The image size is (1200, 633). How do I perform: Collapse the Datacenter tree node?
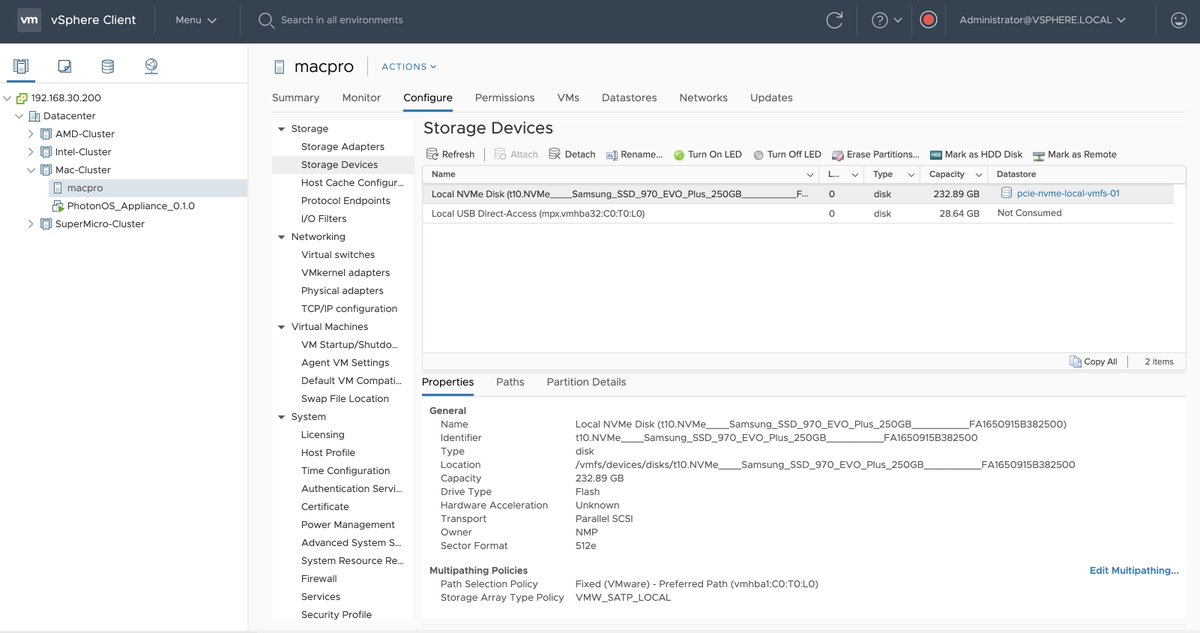click(x=20, y=116)
